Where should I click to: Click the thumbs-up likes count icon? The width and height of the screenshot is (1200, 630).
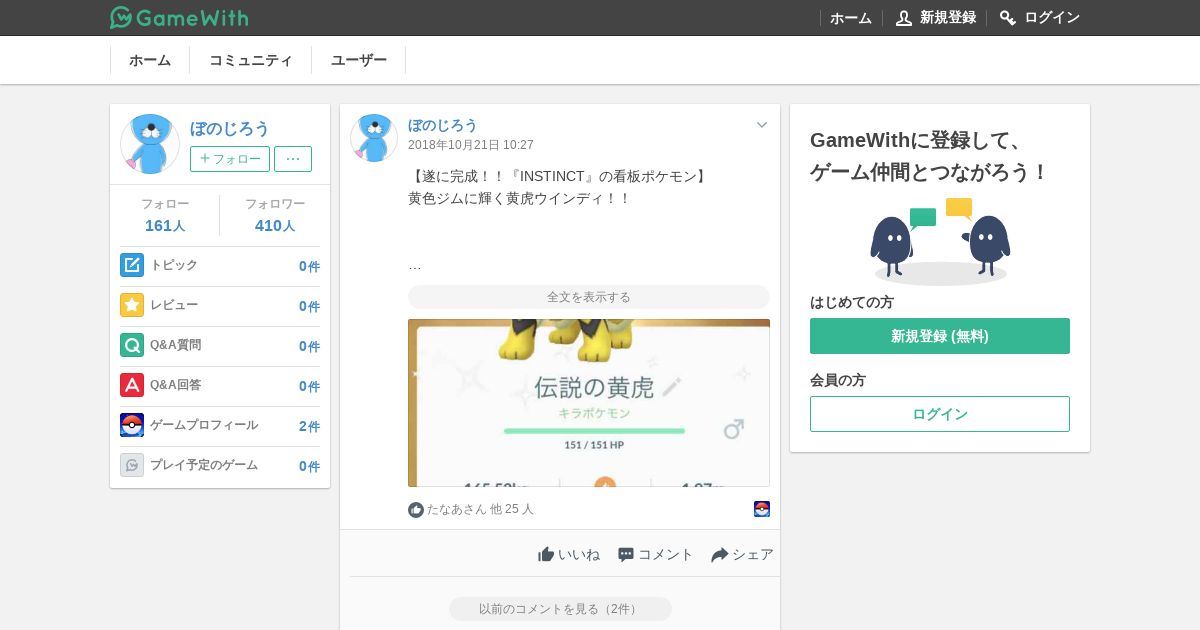pos(416,510)
